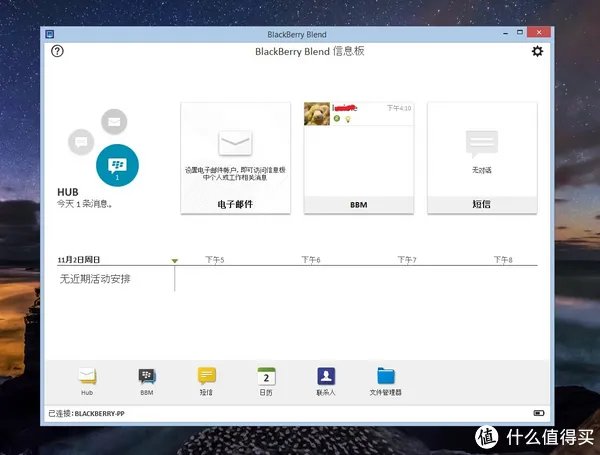
Task: Click the speech bubble icon in the SMS card
Action: click(482, 144)
